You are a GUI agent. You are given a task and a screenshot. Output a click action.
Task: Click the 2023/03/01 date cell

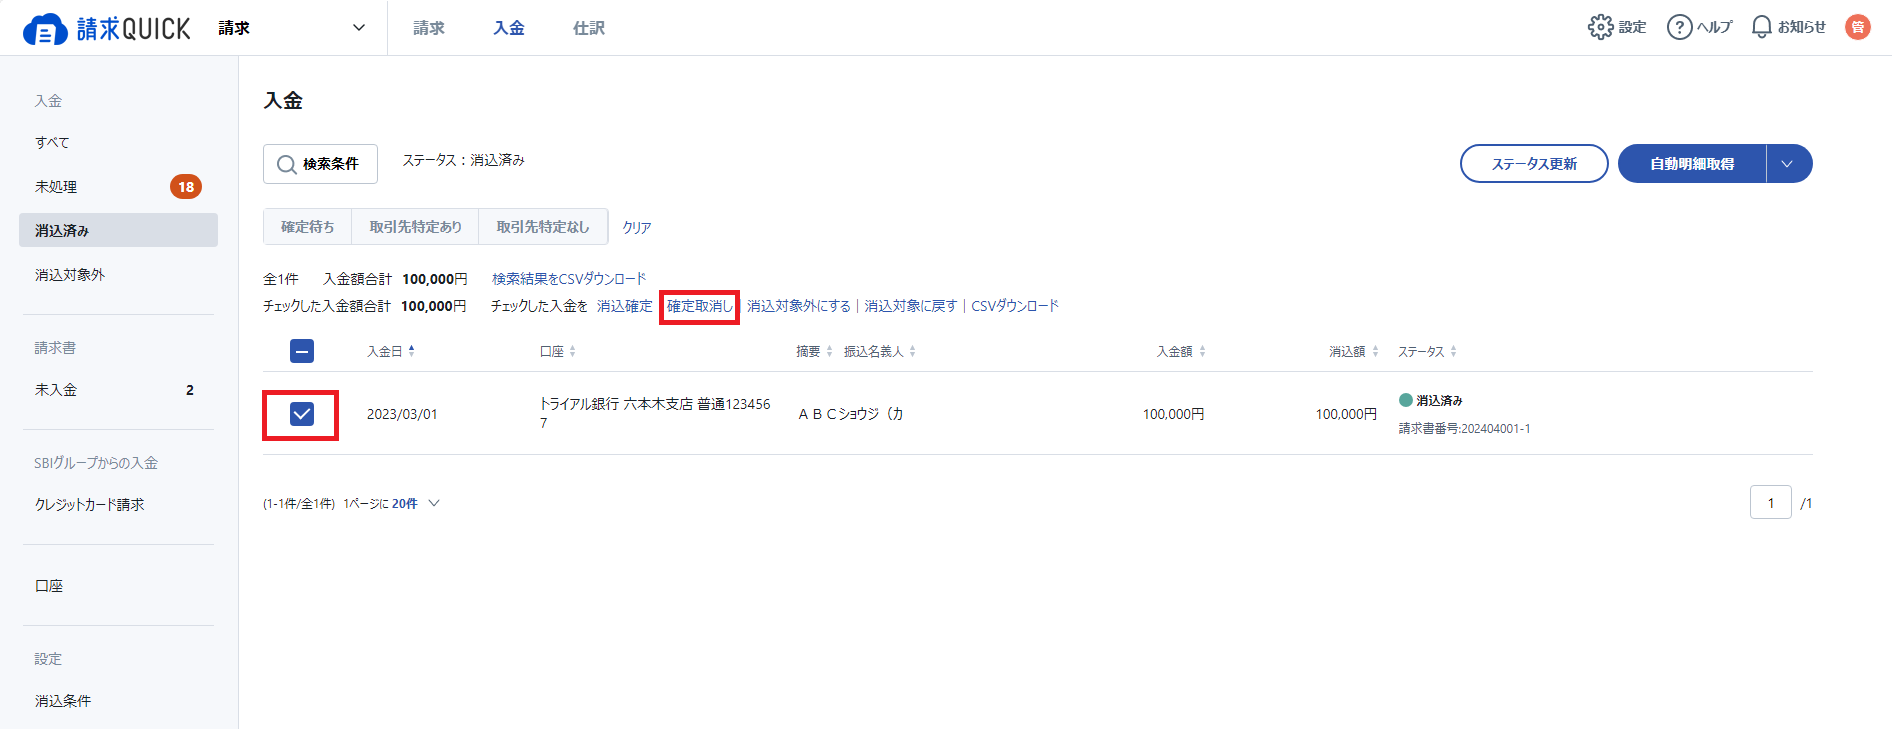(x=402, y=414)
